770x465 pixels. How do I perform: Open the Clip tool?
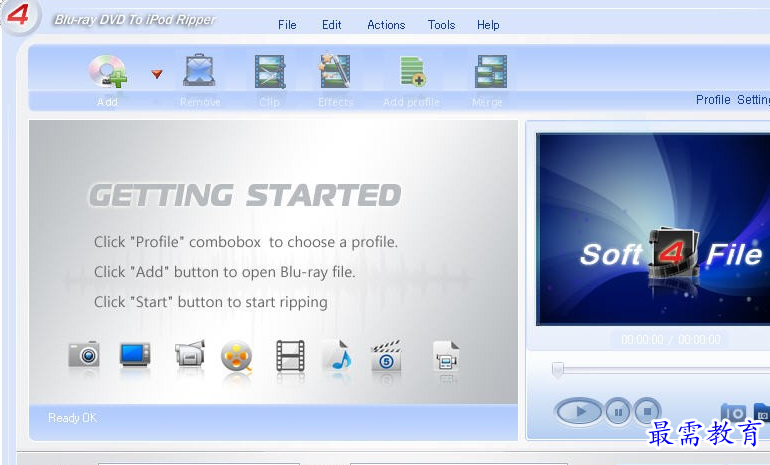(270, 71)
